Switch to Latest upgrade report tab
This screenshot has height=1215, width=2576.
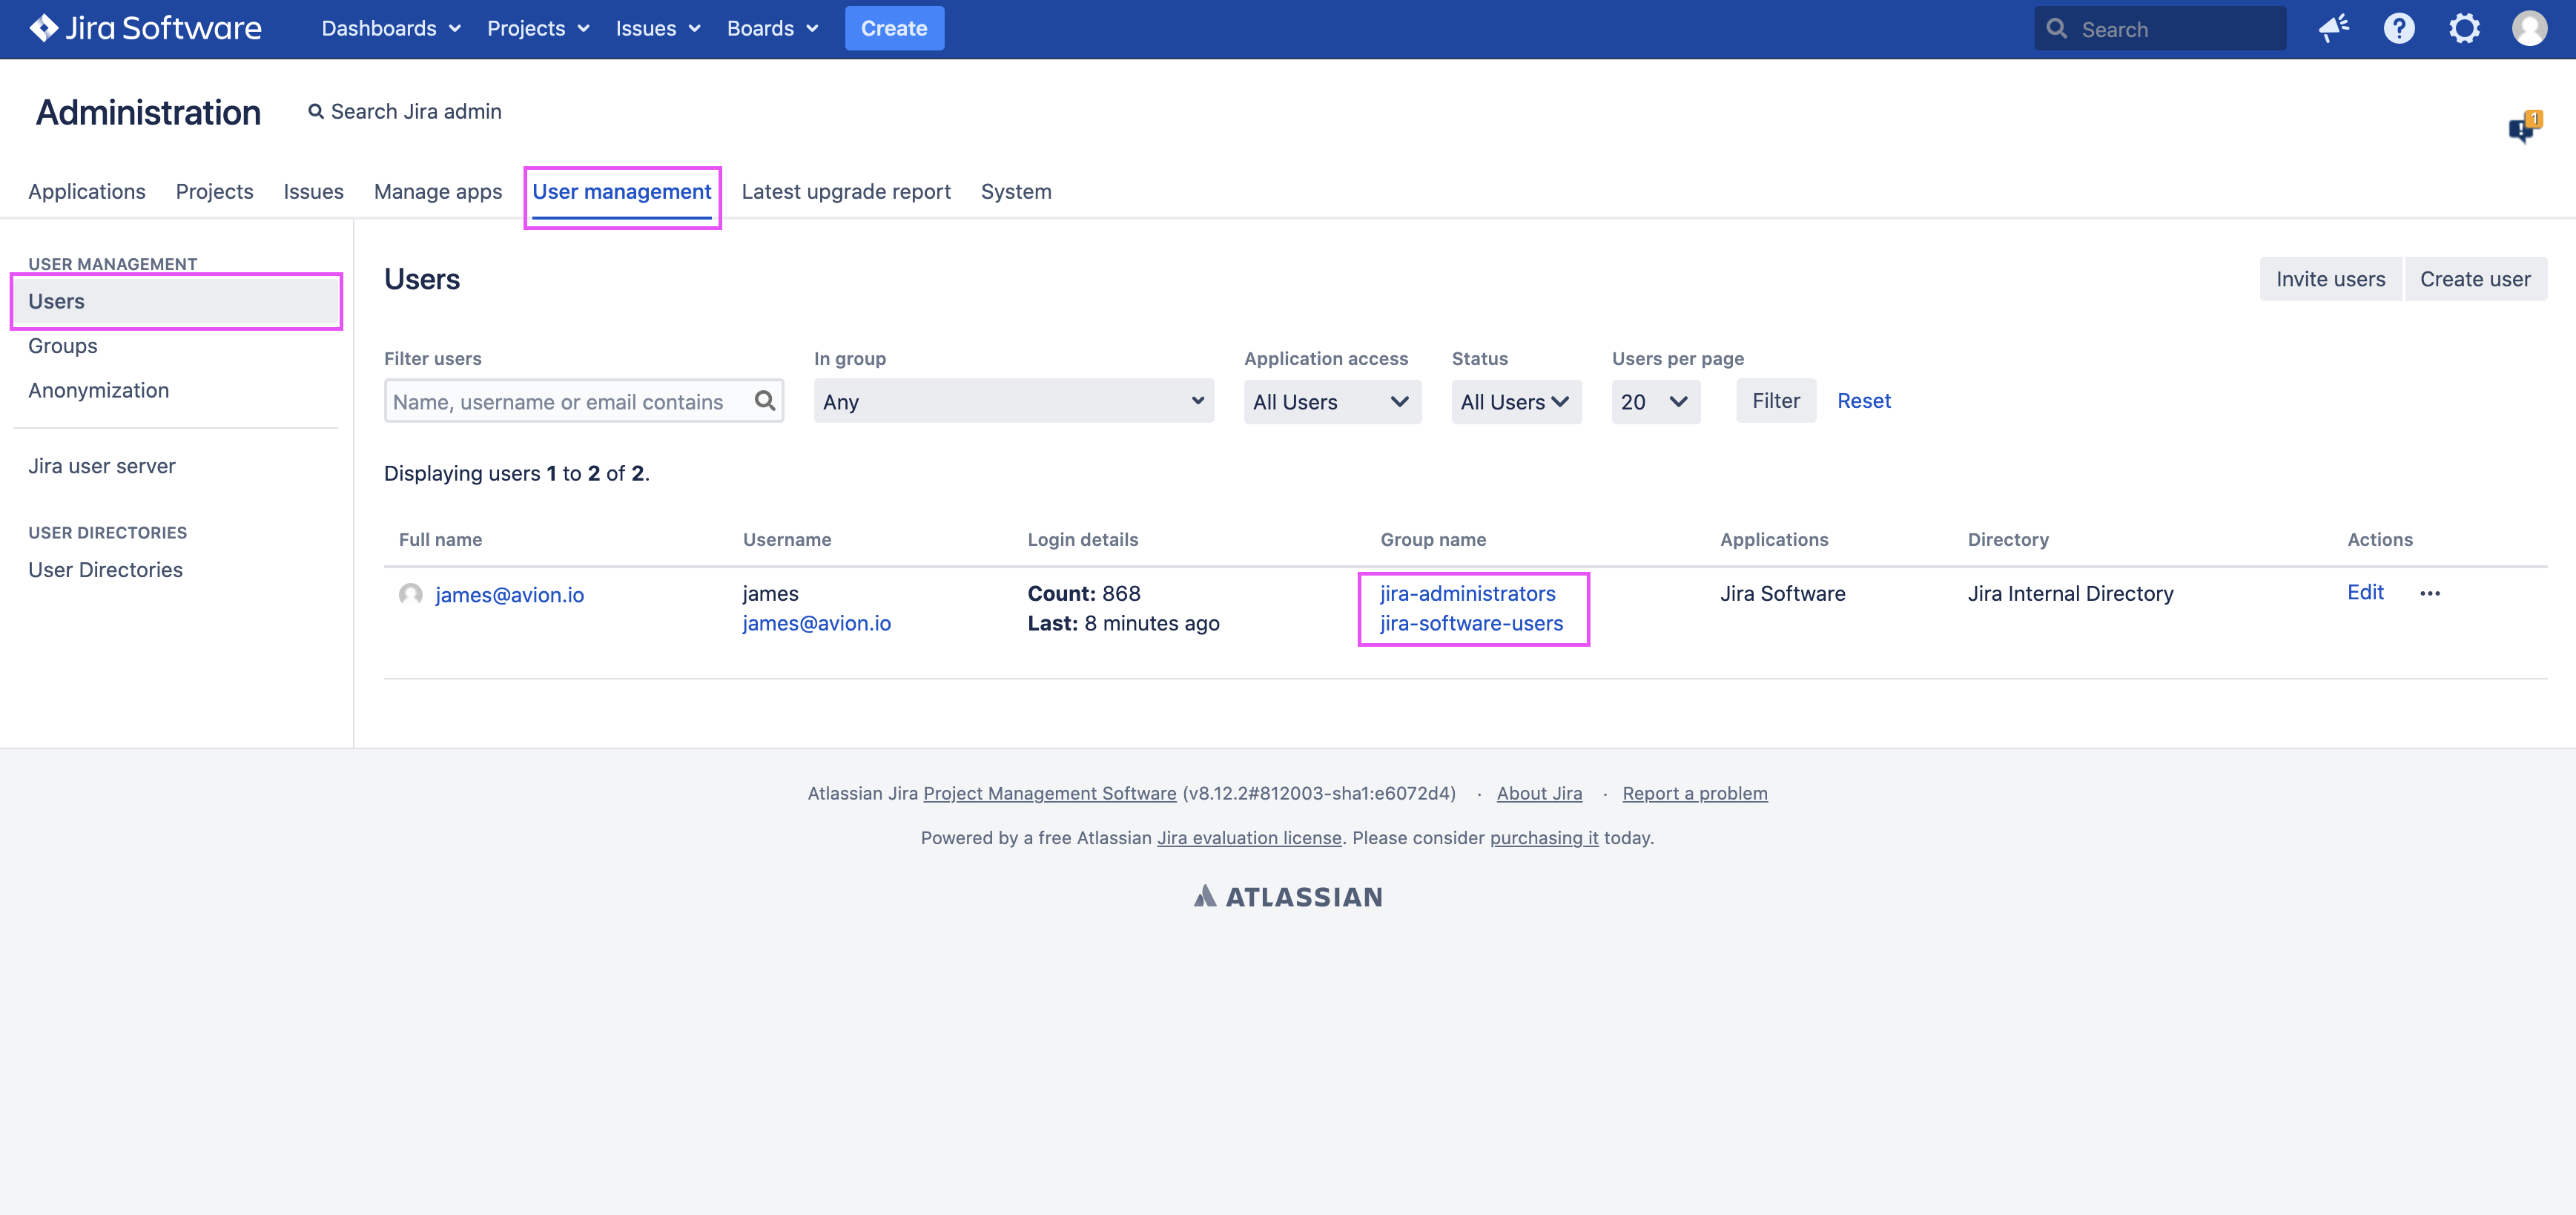pos(846,191)
